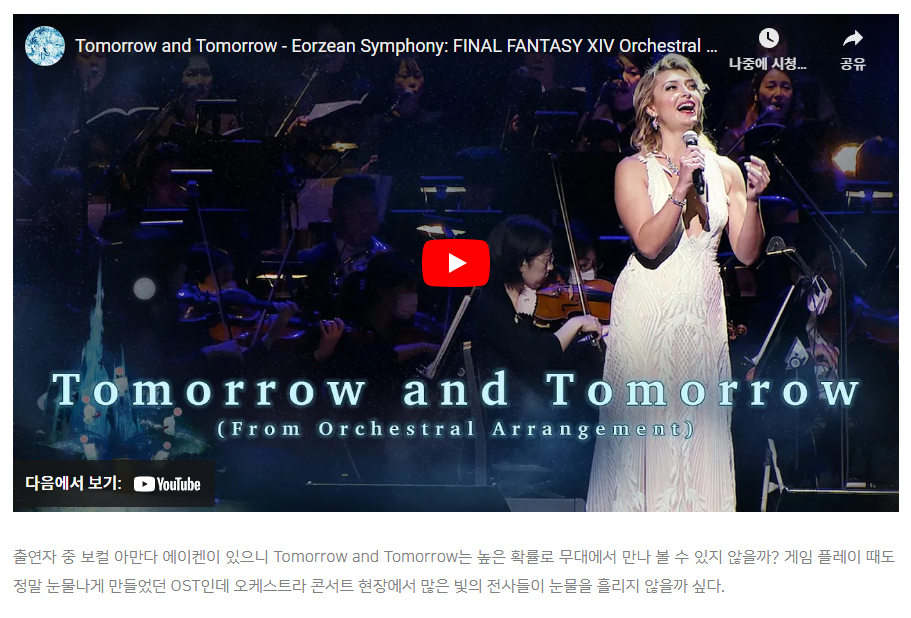Click the glowing stage lamp near the share icon
The image size is (911, 618).
tap(847, 158)
